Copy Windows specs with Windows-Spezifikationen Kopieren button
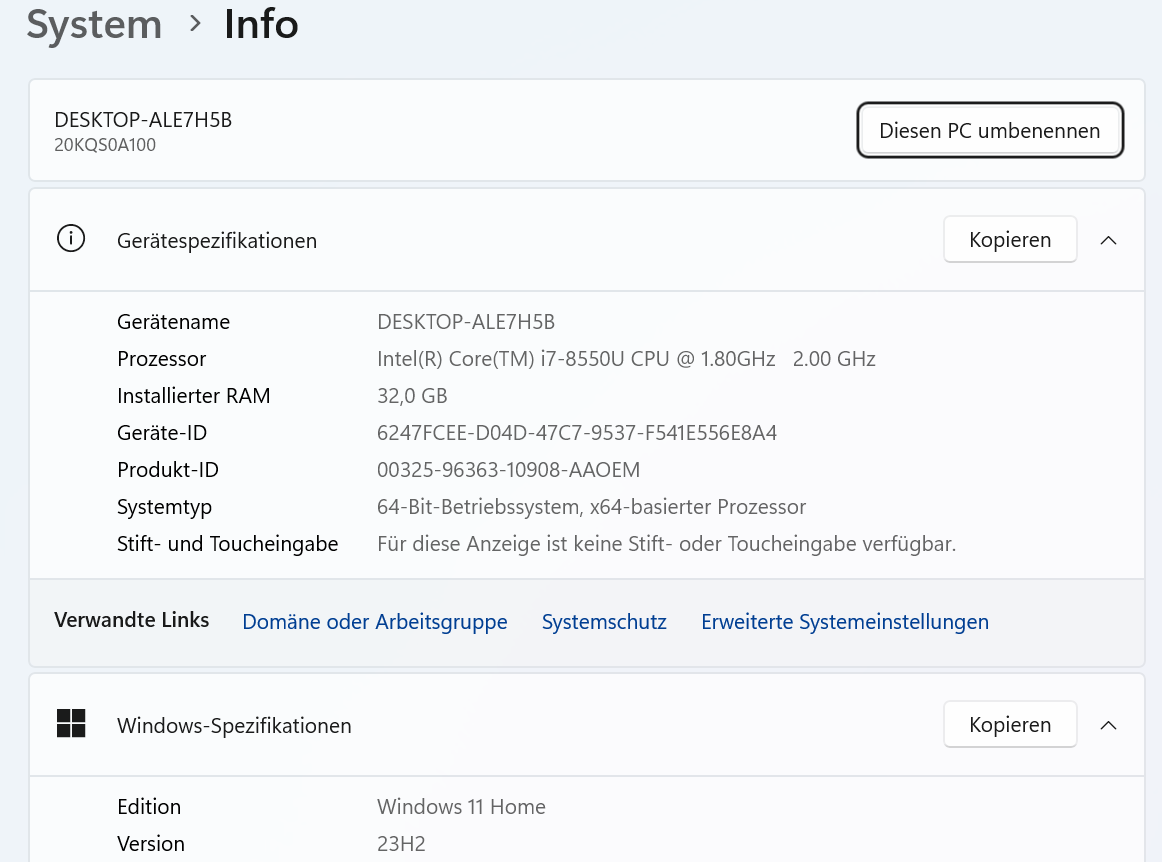This screenshot has width=1162, height=862. pyautogui.click(x=1010, y=724)
